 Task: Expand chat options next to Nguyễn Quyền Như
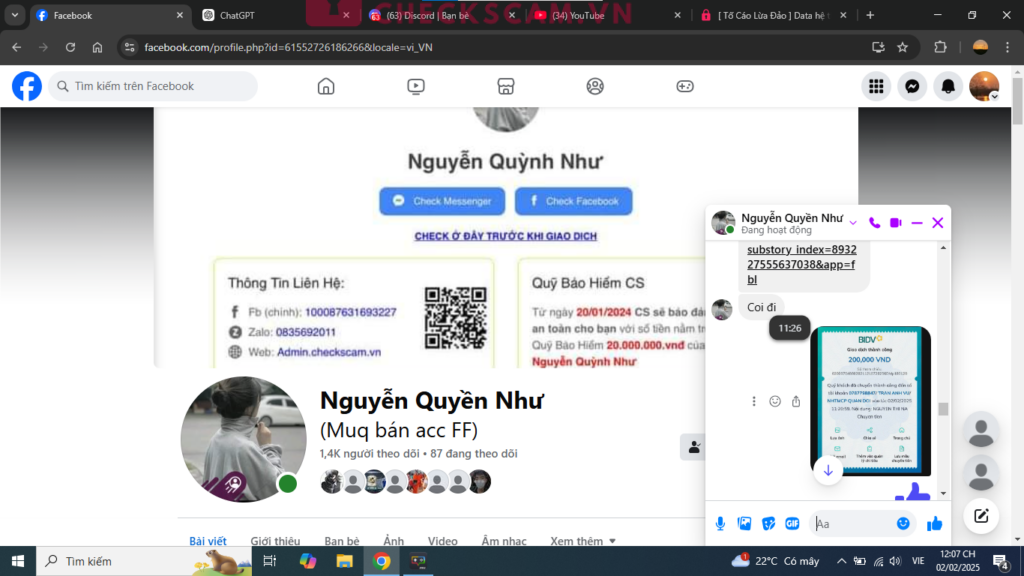pyautogui.click(x=853, y=223)
